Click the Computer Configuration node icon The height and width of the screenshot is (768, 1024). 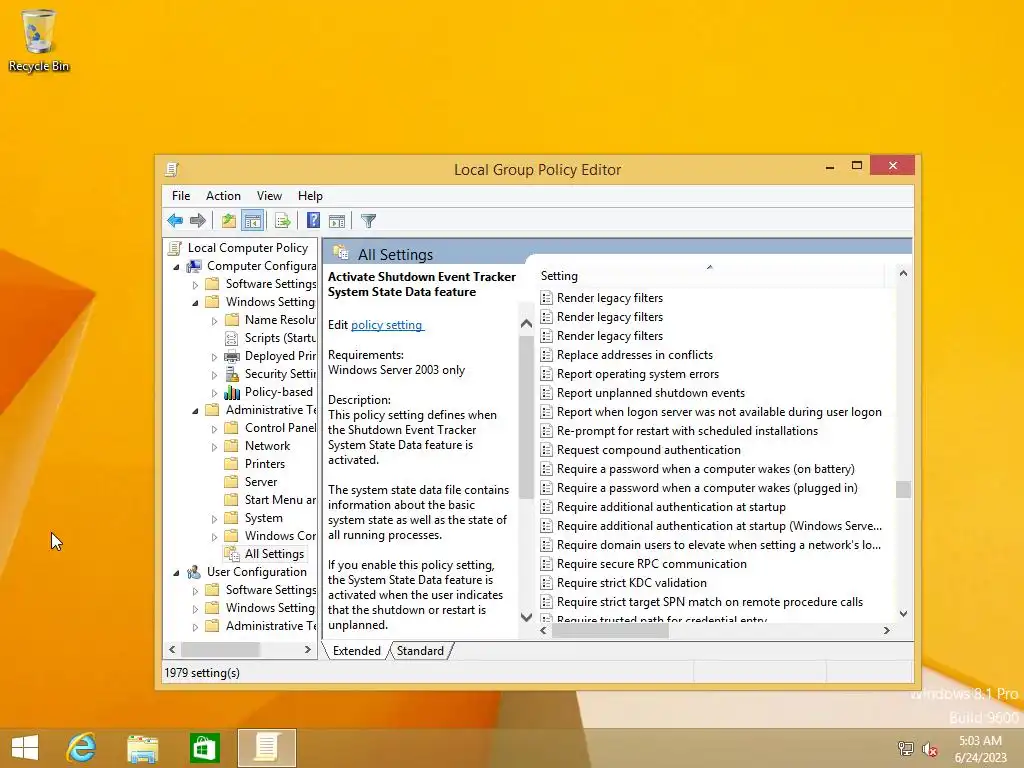click(x=194, y=266)
